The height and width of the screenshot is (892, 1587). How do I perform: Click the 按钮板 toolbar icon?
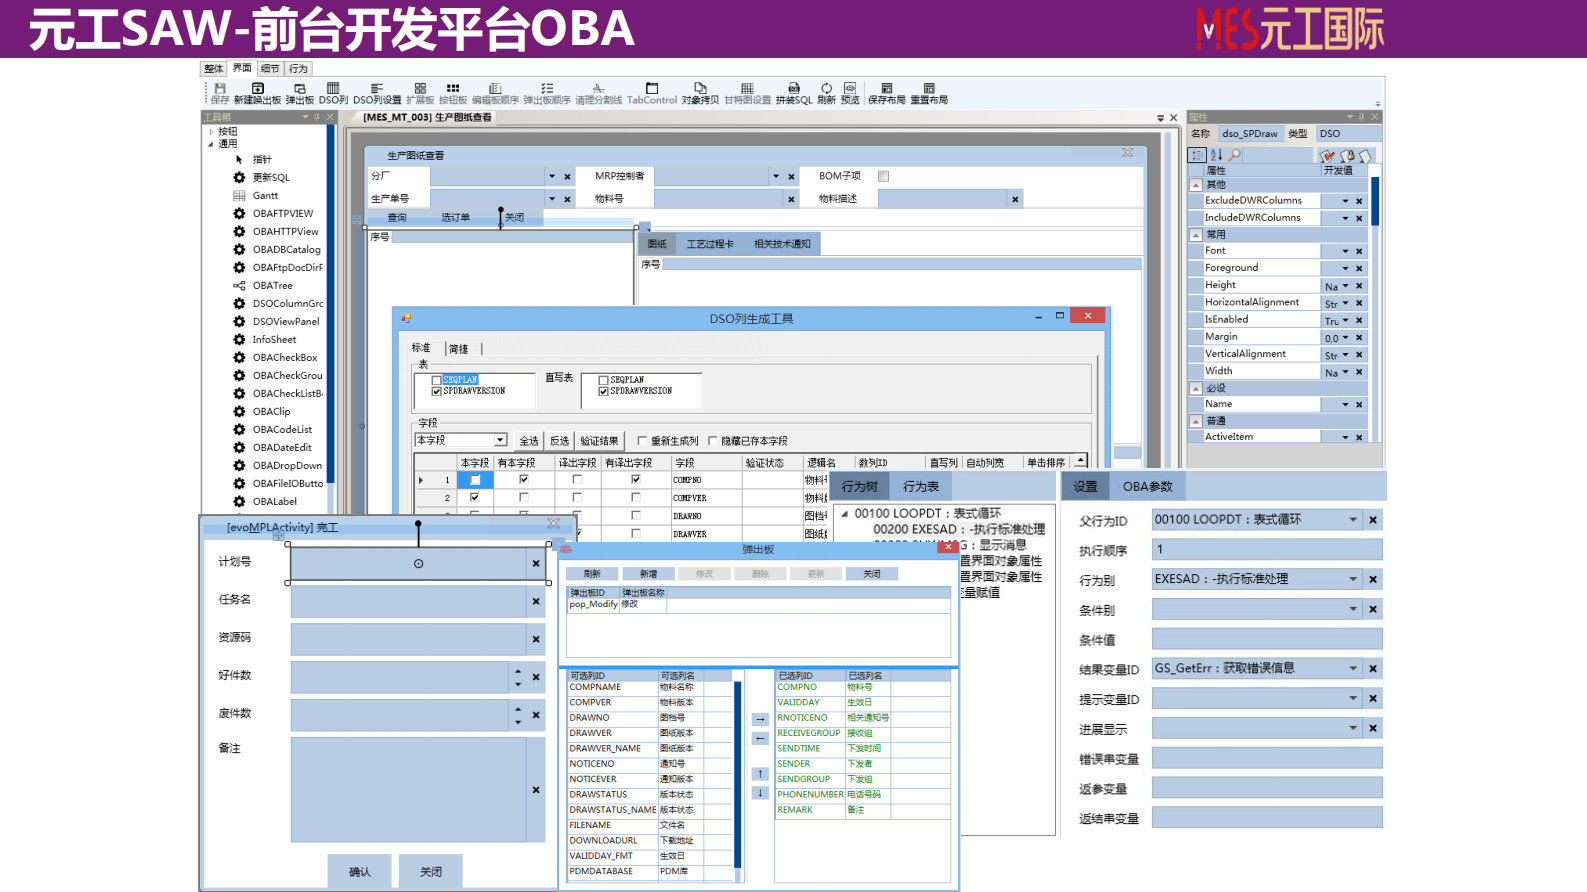tap(453, 94)
